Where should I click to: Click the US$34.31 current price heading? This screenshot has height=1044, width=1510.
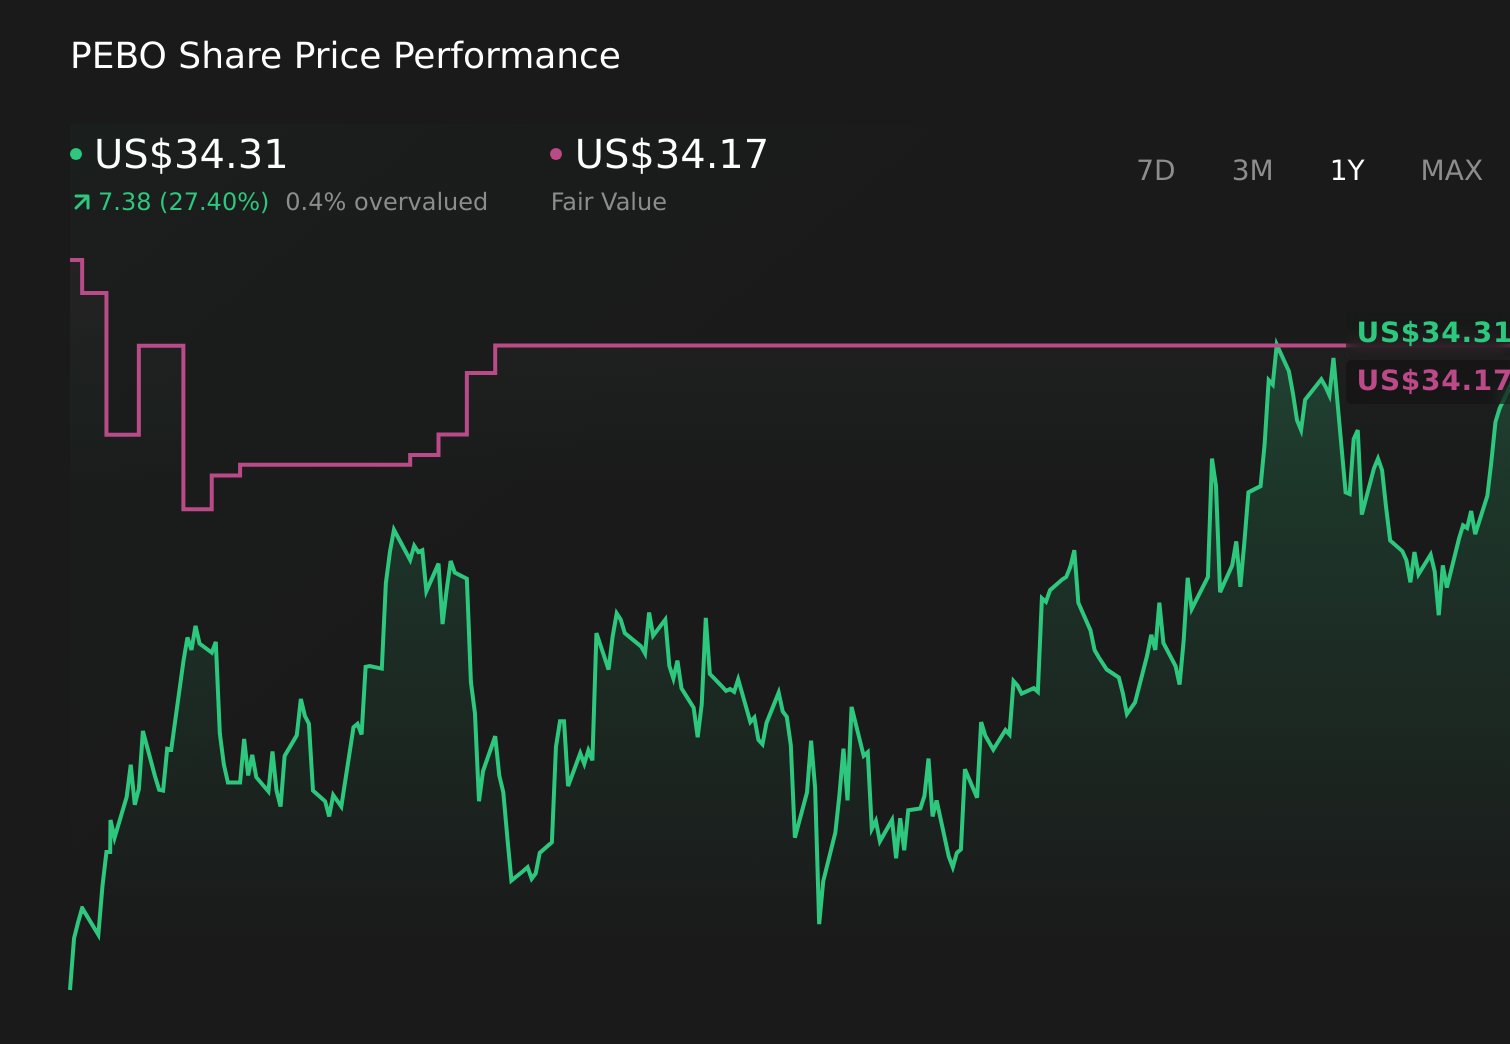[x=190, y=154]
